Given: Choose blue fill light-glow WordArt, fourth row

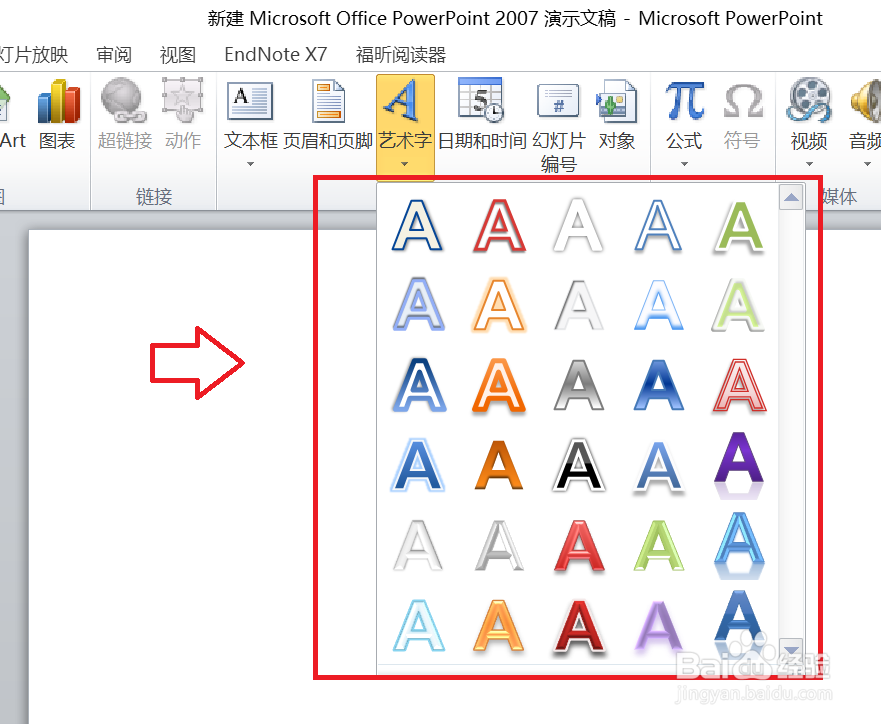Looking at the screenshot, I should [418, 465].
